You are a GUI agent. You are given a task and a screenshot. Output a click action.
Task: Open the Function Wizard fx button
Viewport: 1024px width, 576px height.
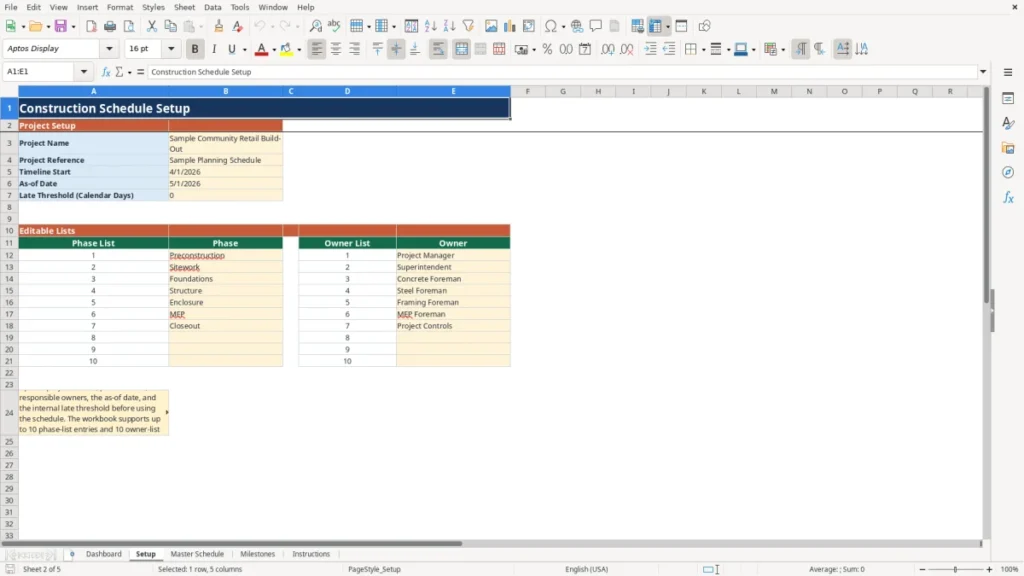click(x=106, y=72)
